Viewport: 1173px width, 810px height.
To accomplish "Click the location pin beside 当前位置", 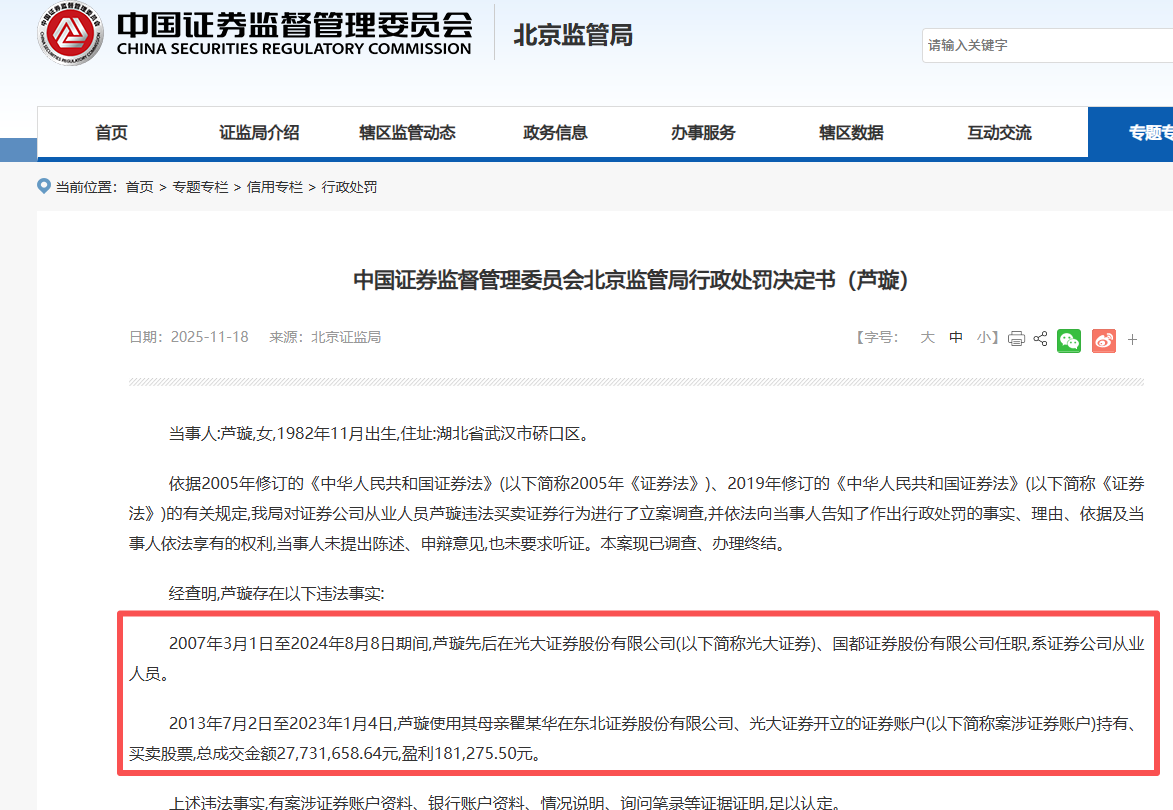I will 42,186.
